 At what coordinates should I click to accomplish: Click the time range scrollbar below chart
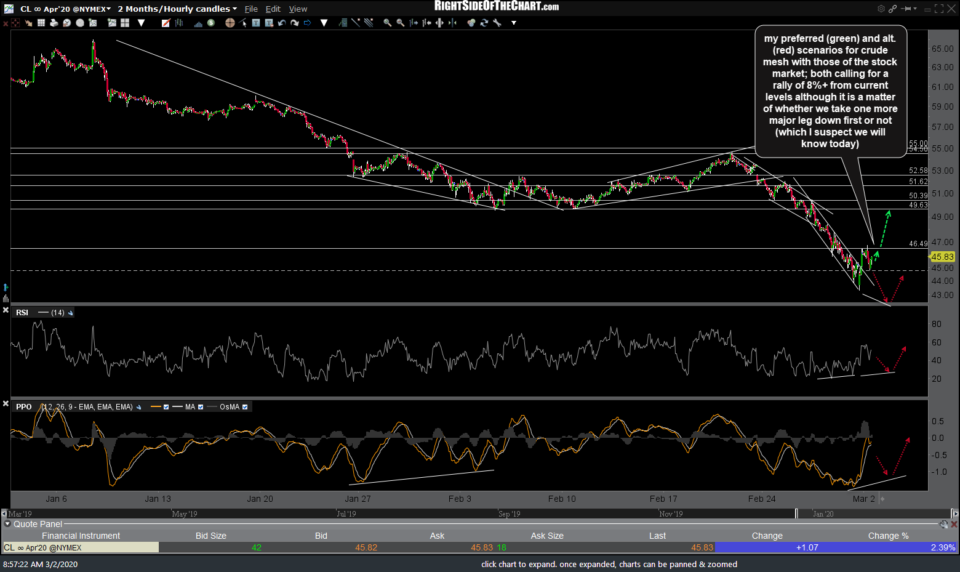pyautogui.click(x=480, y=514)
